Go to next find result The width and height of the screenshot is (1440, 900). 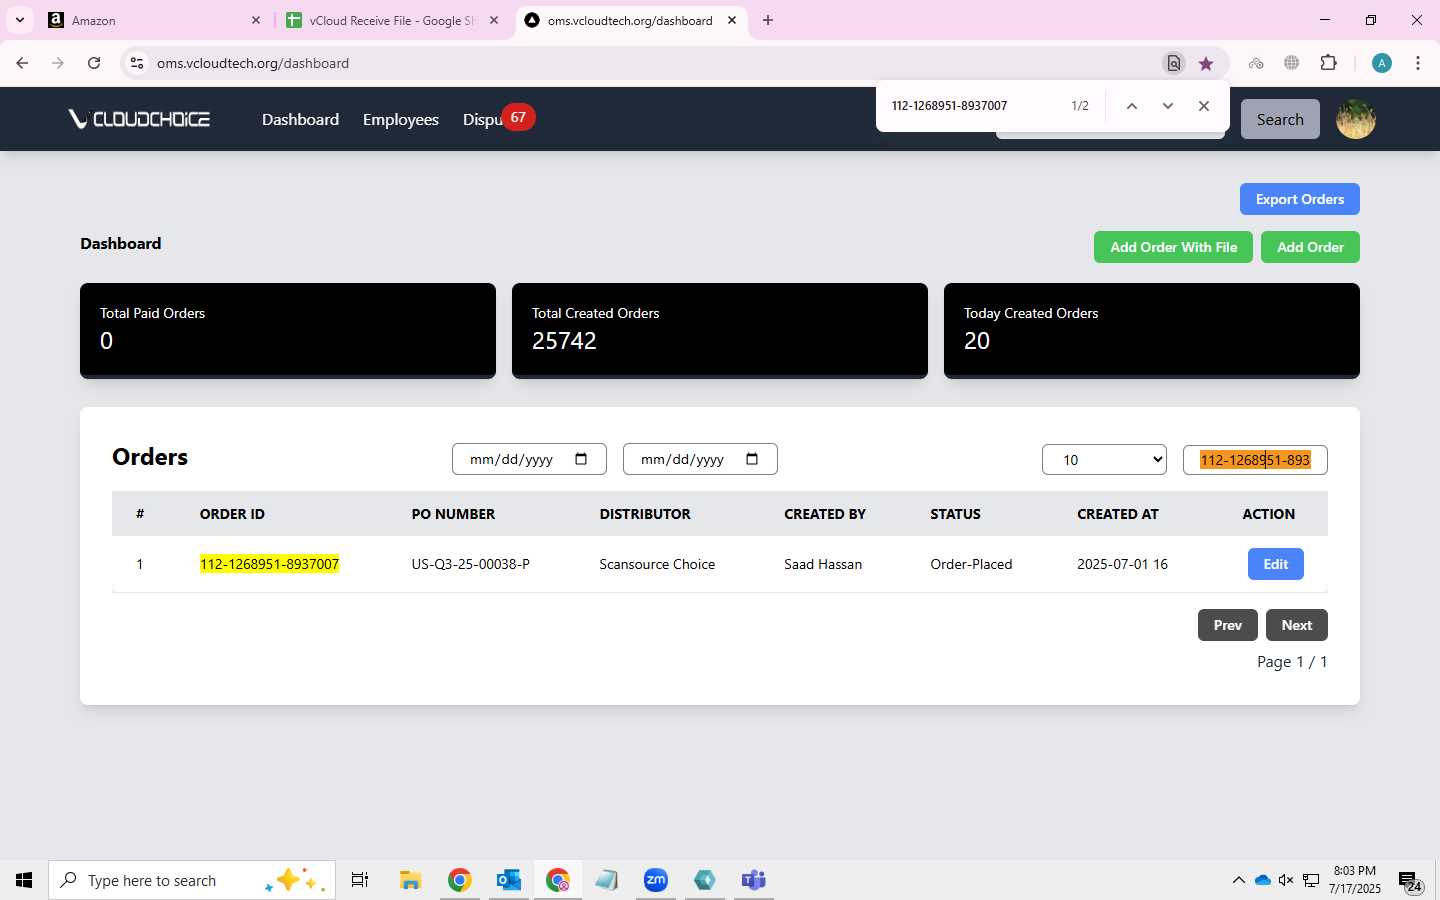1167,106
